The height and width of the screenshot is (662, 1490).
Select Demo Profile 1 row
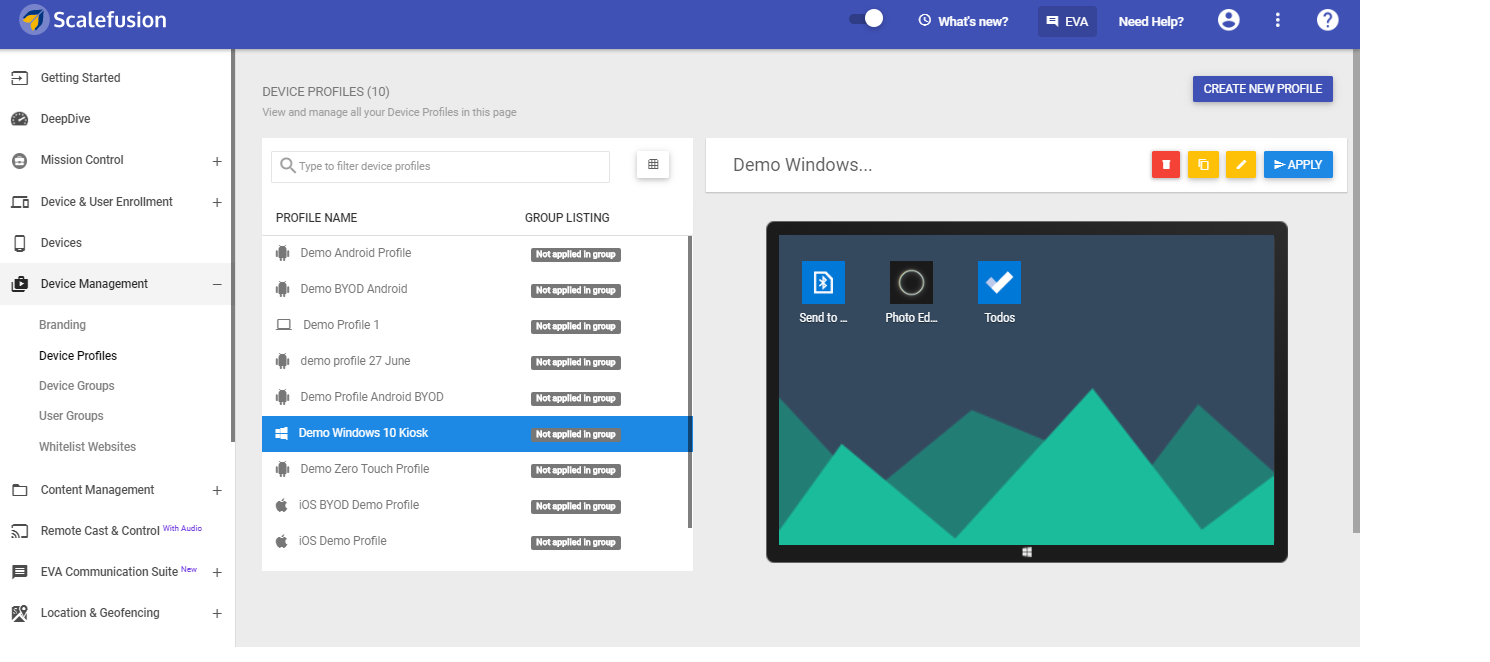(475, 326)
